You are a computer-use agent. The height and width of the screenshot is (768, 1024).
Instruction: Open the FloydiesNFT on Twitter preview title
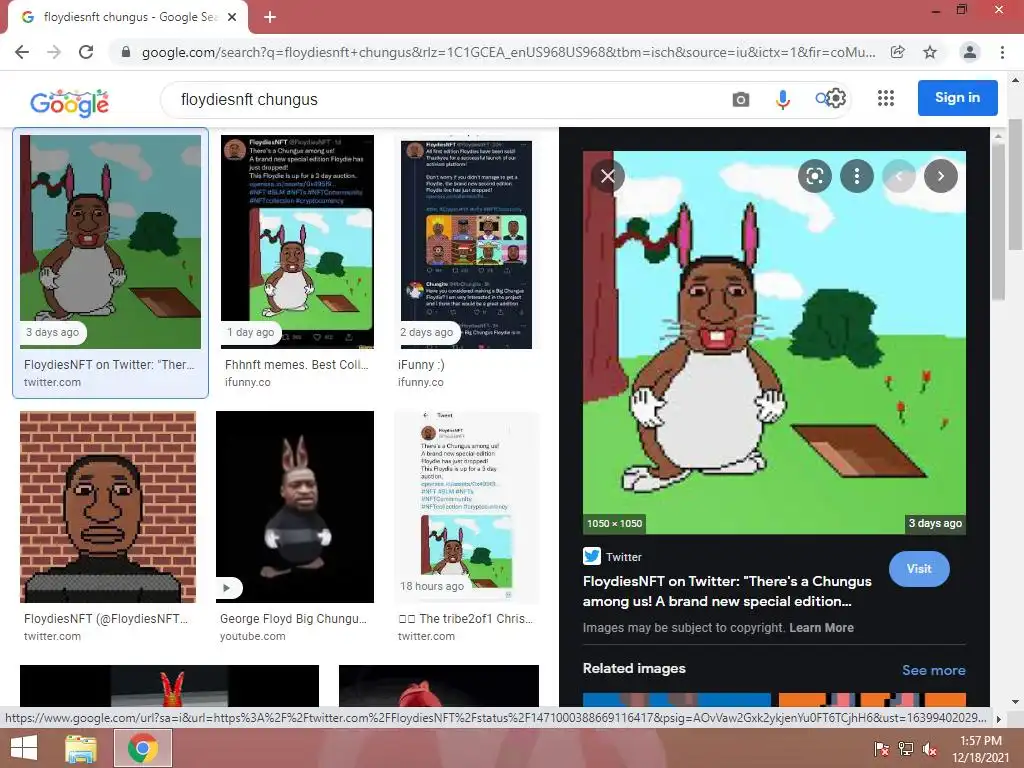click(727, 591)
